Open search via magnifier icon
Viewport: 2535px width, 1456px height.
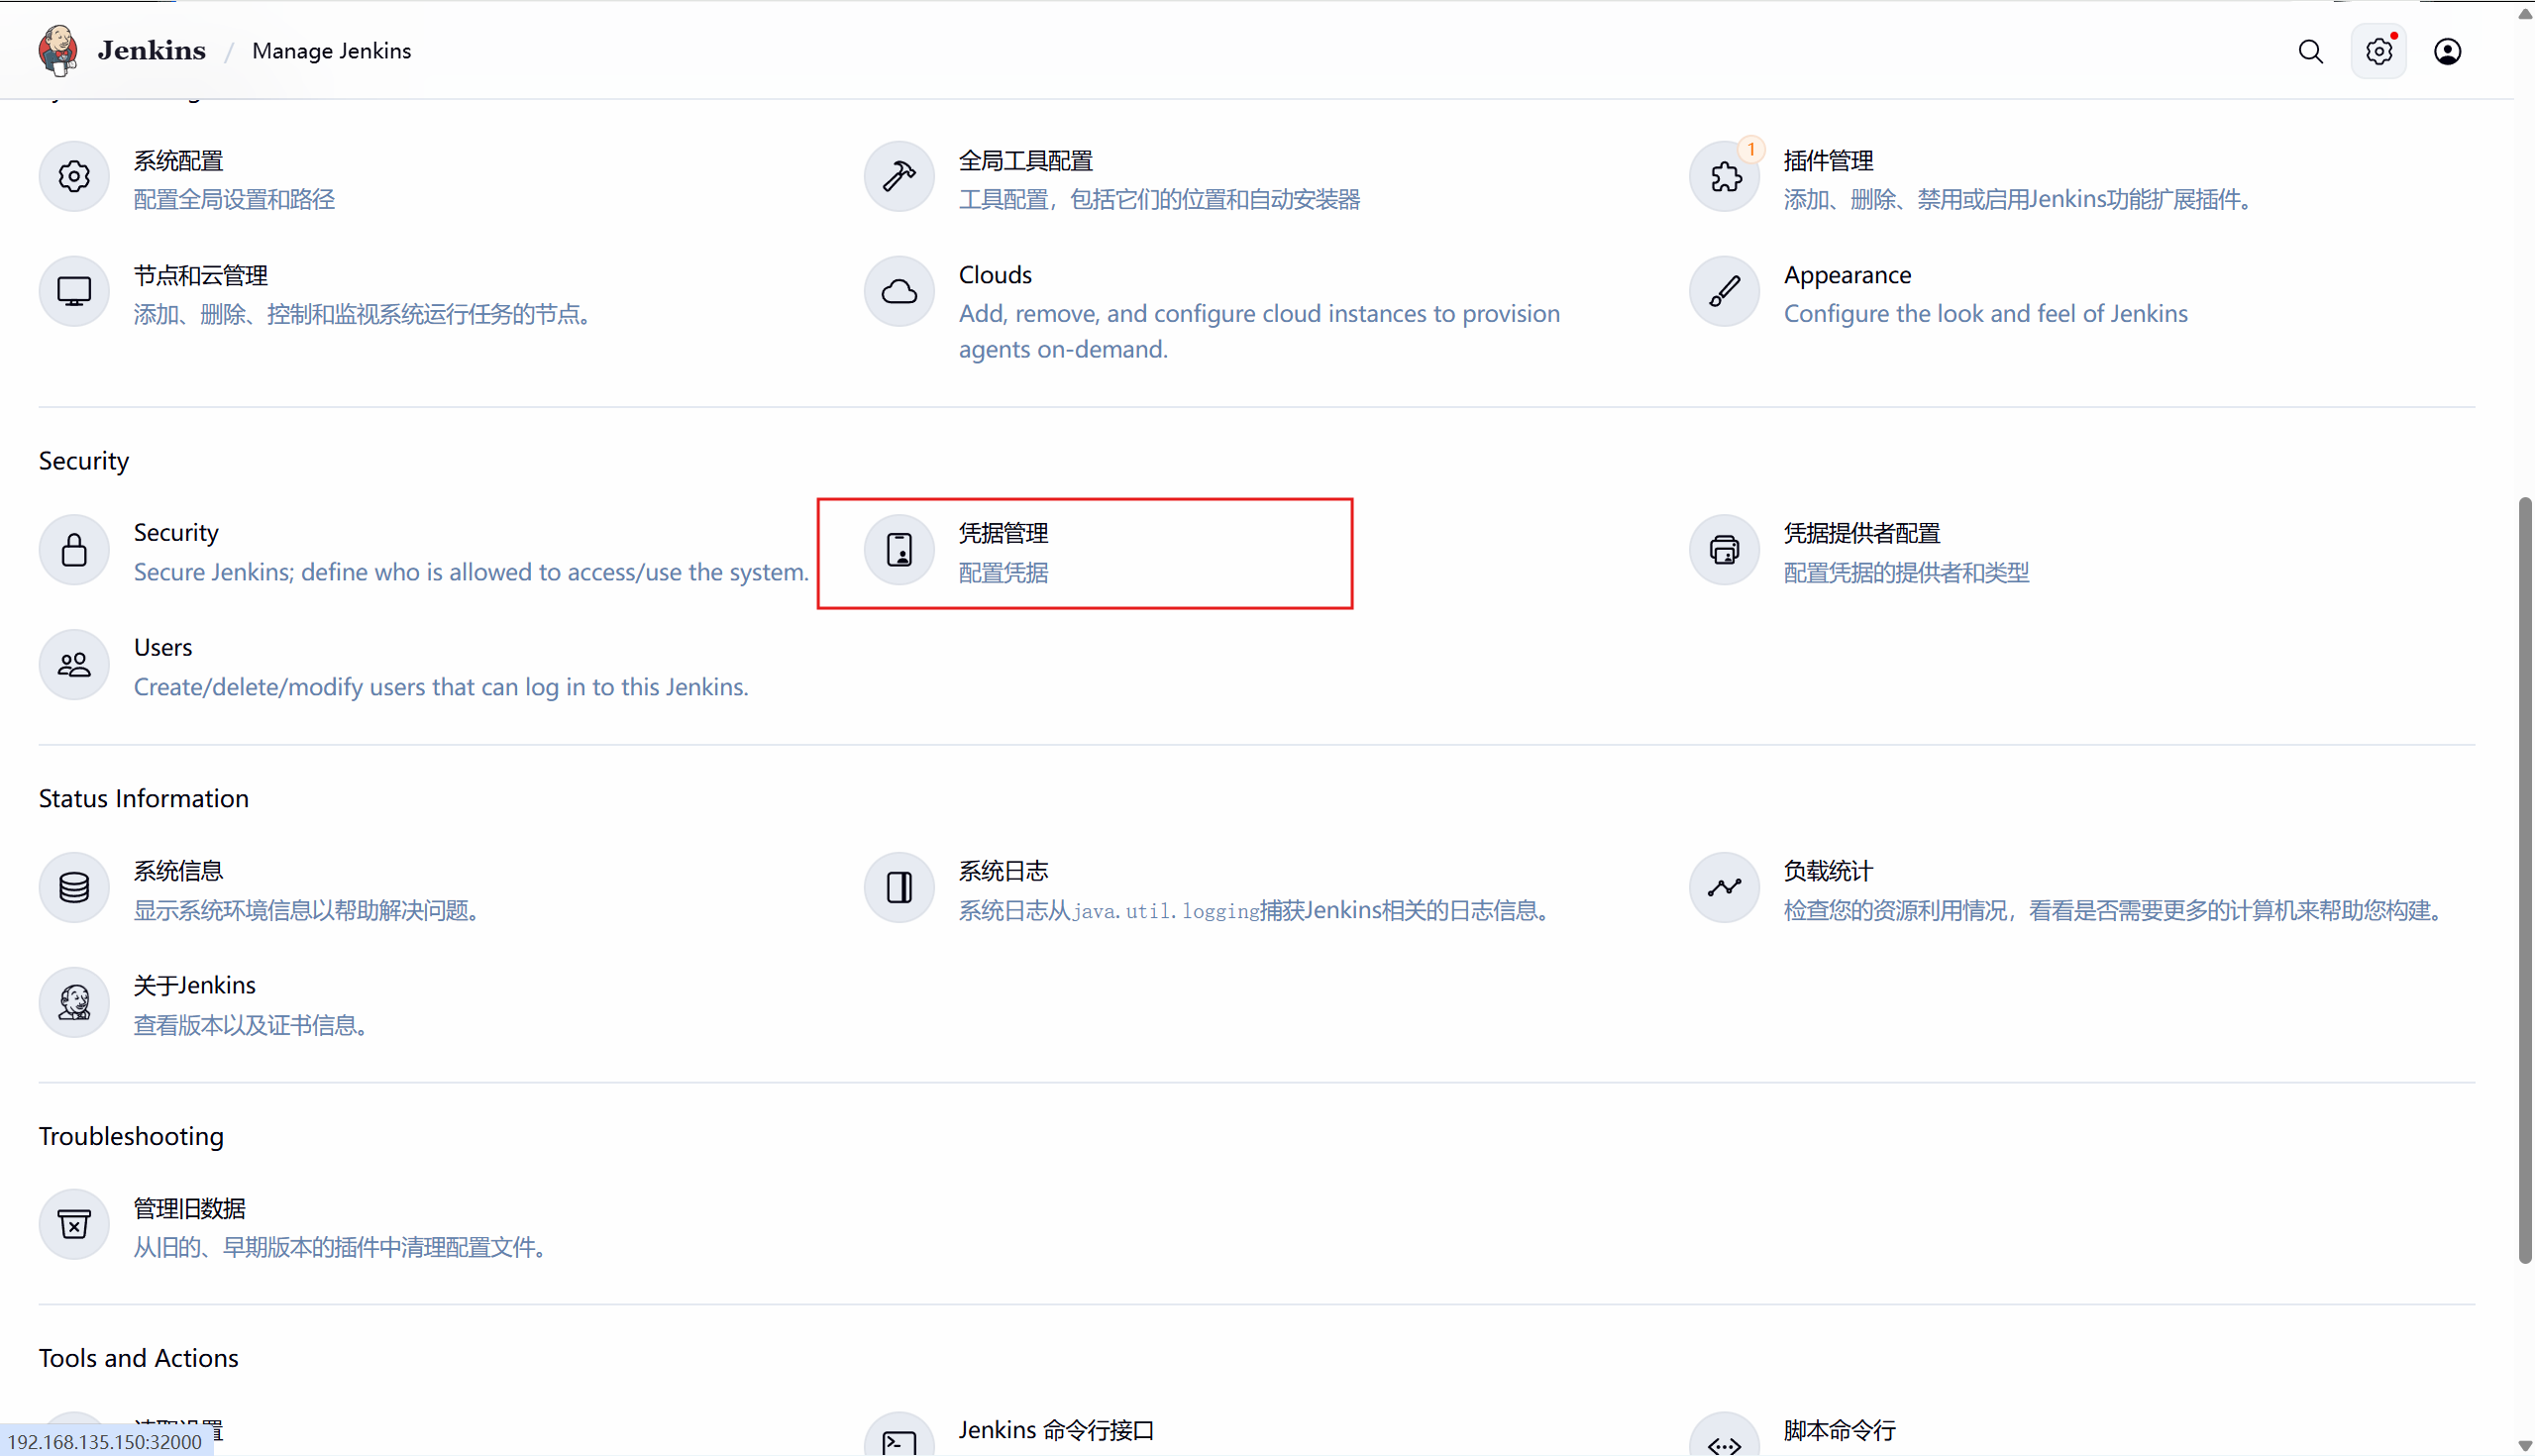(2310, 51)
